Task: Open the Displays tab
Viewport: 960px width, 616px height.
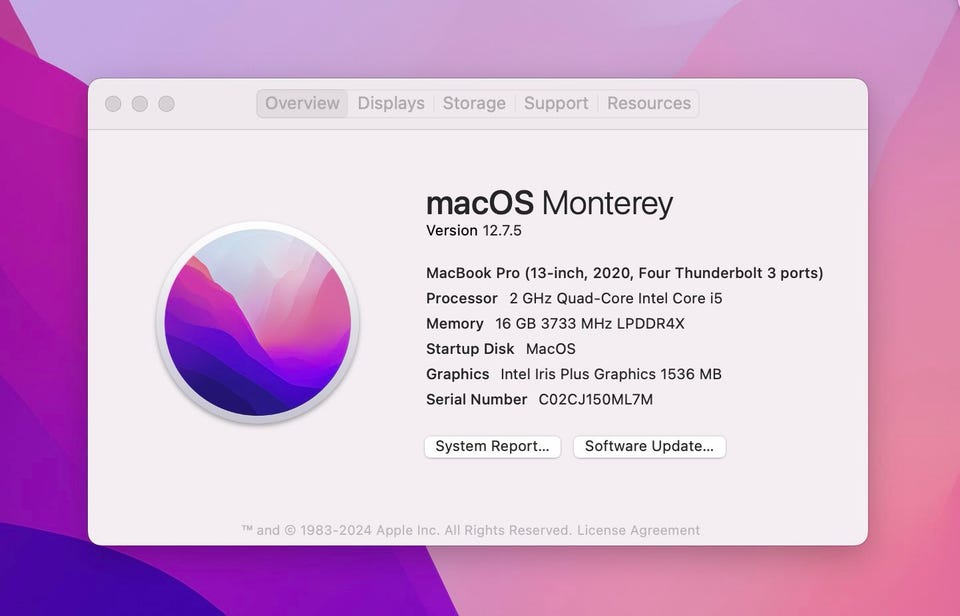Action: coord(391,103)
